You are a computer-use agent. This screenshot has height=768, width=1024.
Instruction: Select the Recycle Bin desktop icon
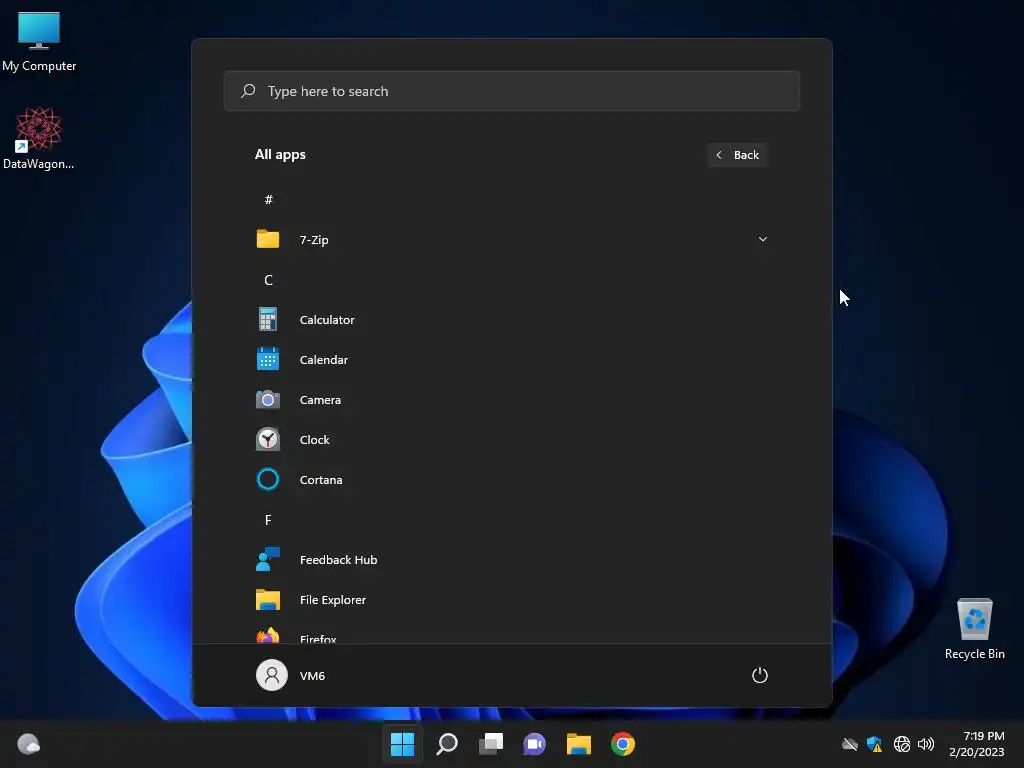[974, 629]
